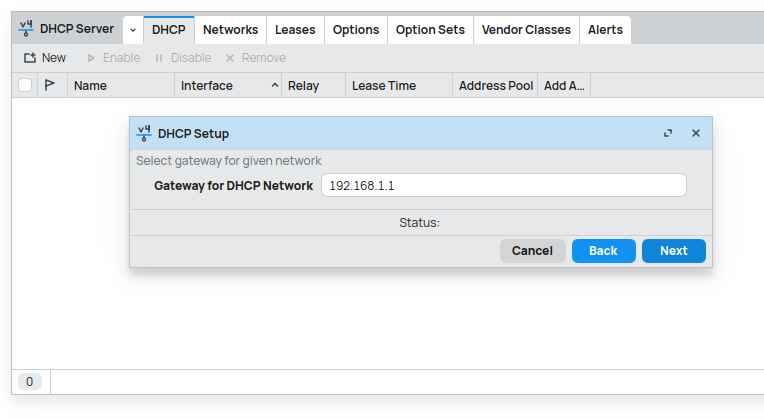Click the New entry icon
Viewport: 764px width, 419px height.
pyautogui.click(x=30, y=58)
